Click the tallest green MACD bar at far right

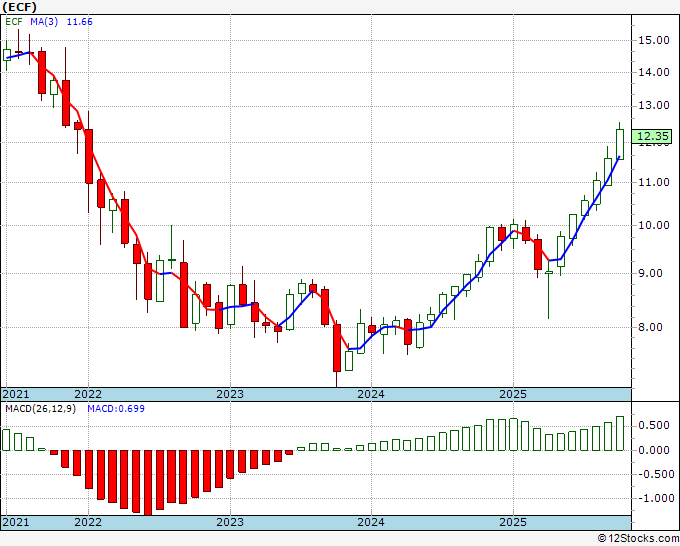click(620, 434)
